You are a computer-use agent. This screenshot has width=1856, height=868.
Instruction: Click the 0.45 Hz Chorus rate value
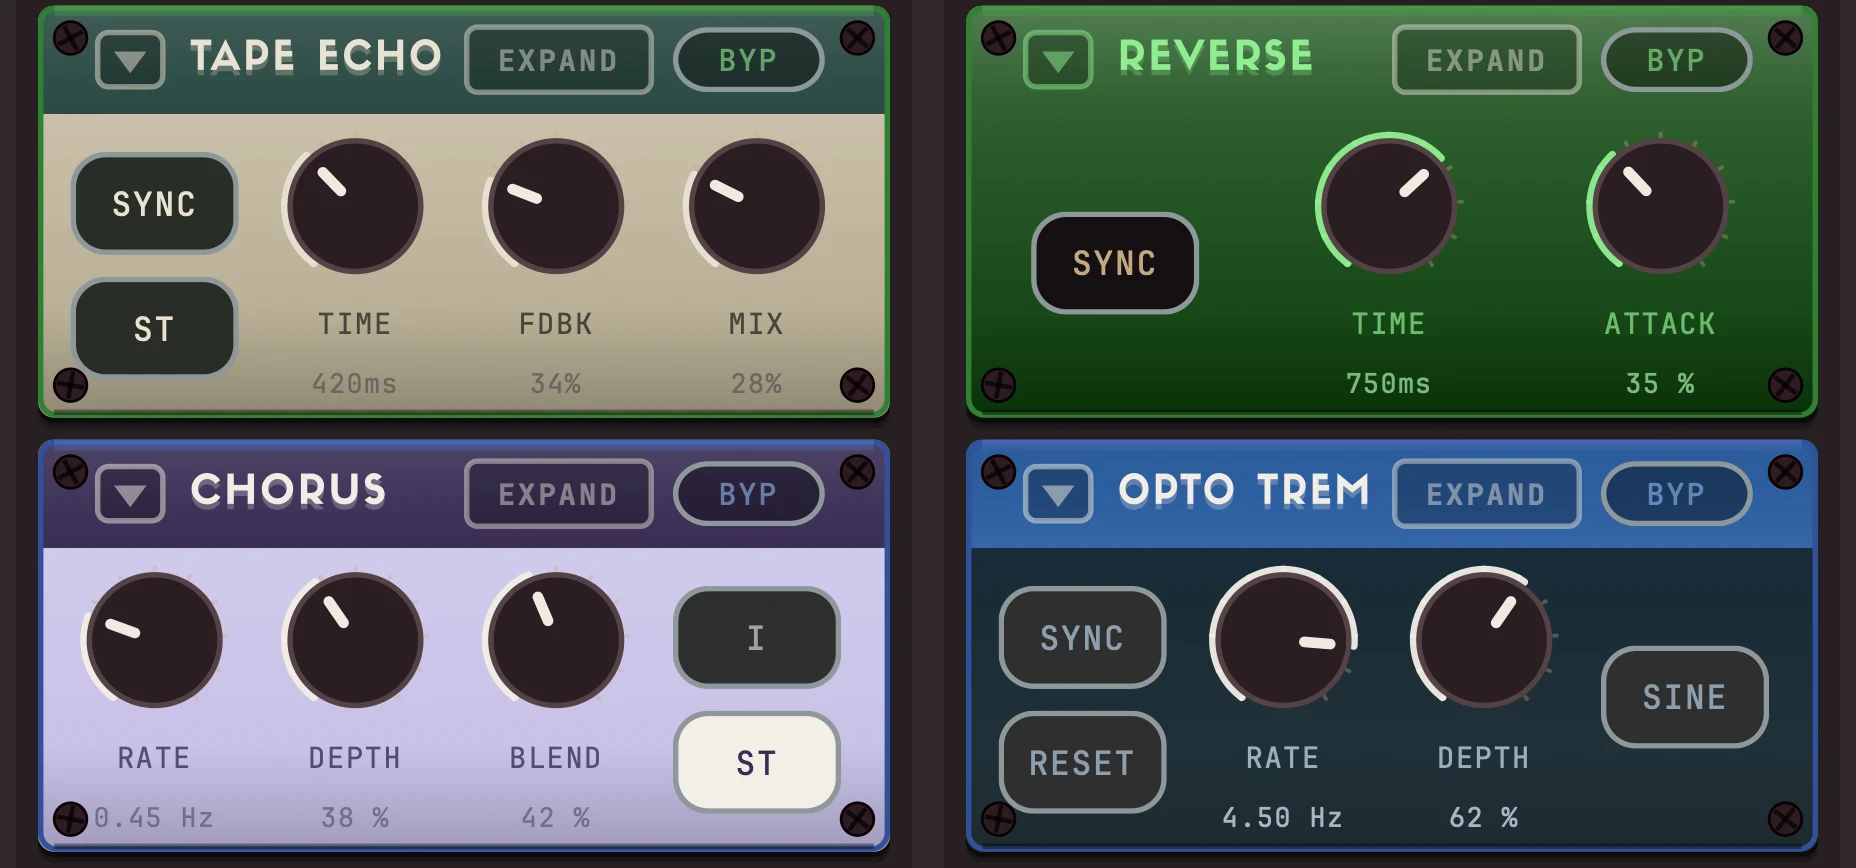pos(154,818)
